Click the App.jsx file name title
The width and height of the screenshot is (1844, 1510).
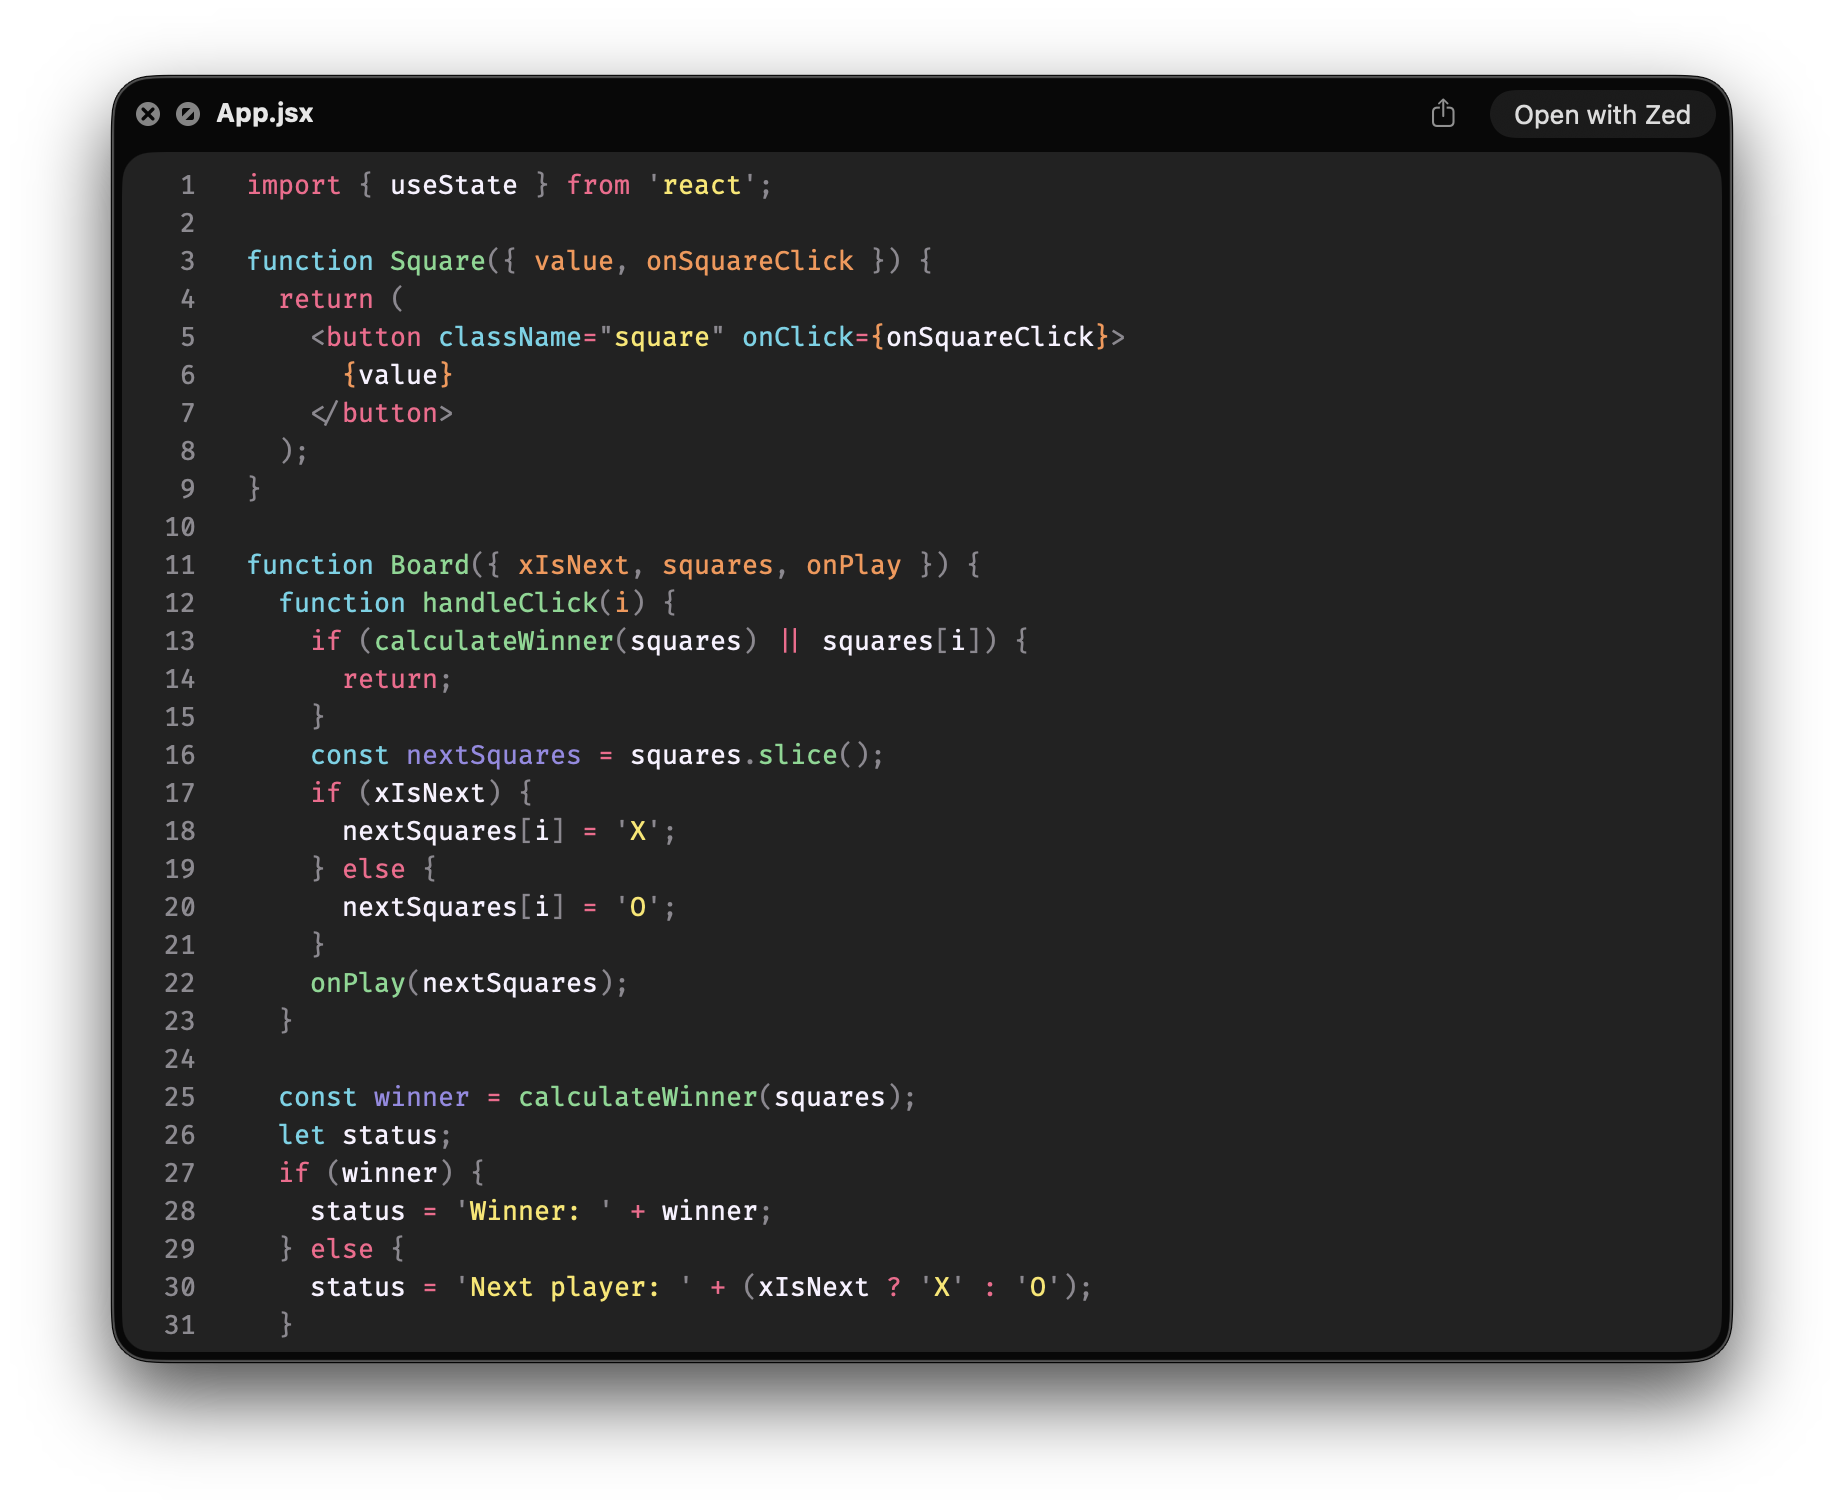(x=264, y=114)
